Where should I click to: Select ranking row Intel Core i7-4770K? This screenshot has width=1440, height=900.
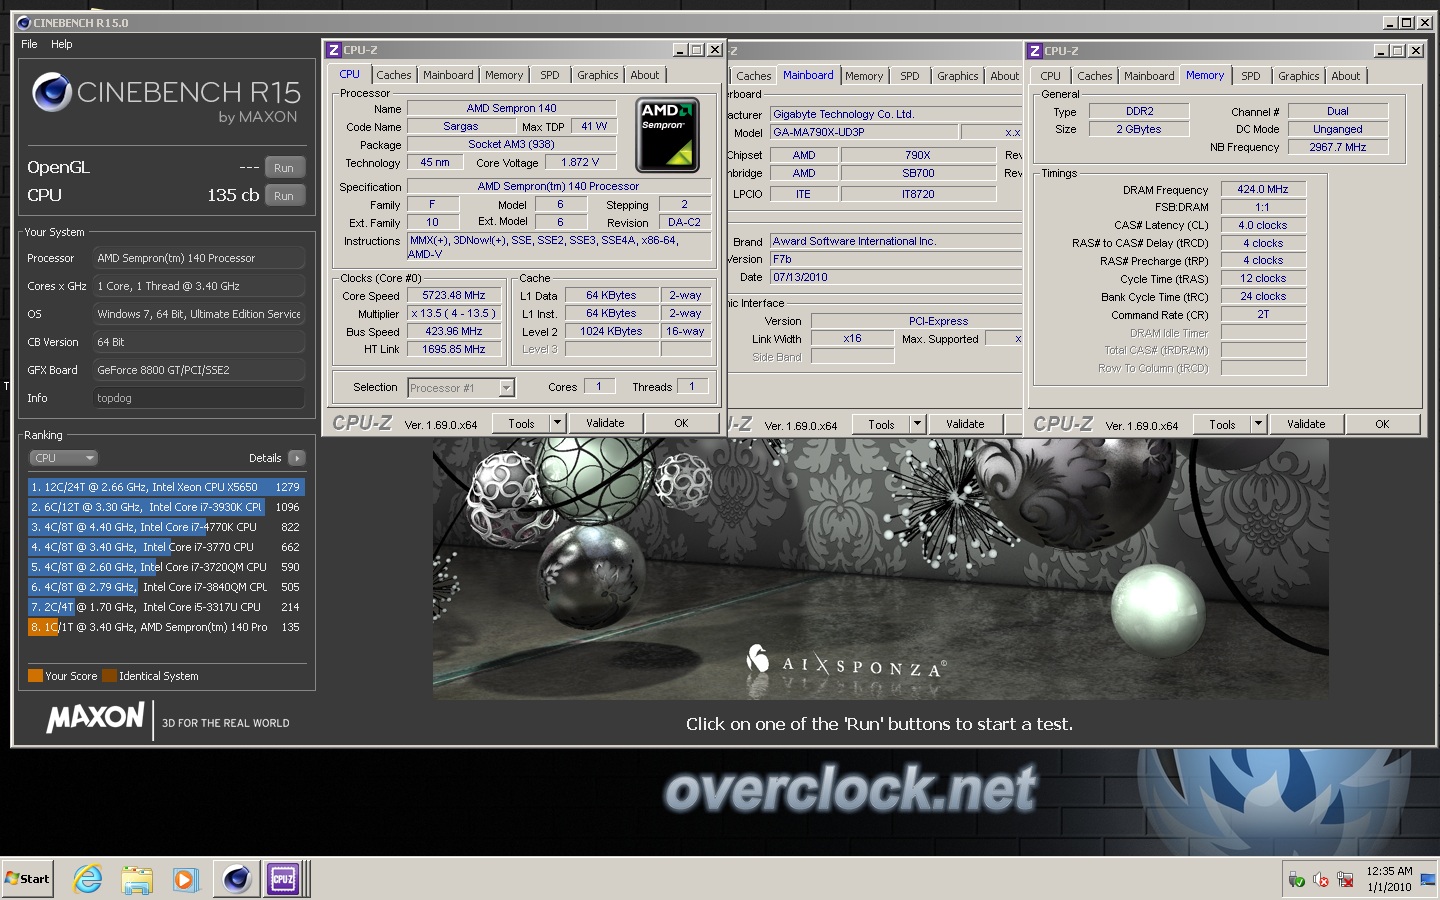166,527
